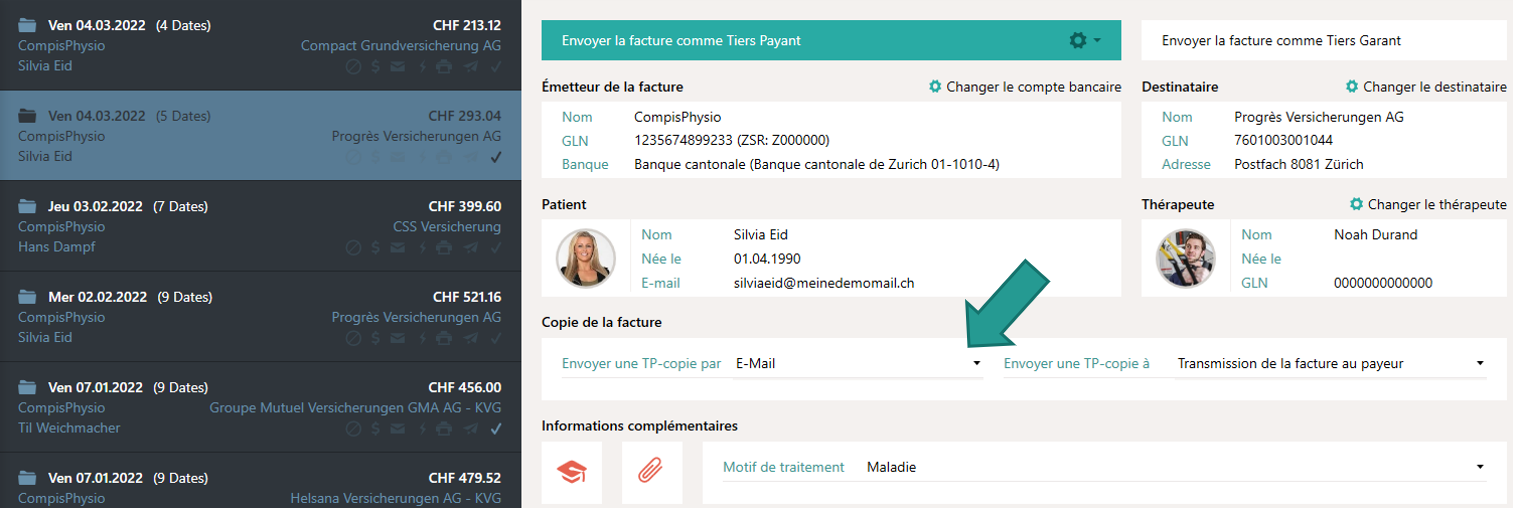Viewport: 1513px width, 508px height.
Task: Click issuer name CompisPhysio in Émetteur panel
Action: pos(678,117)
